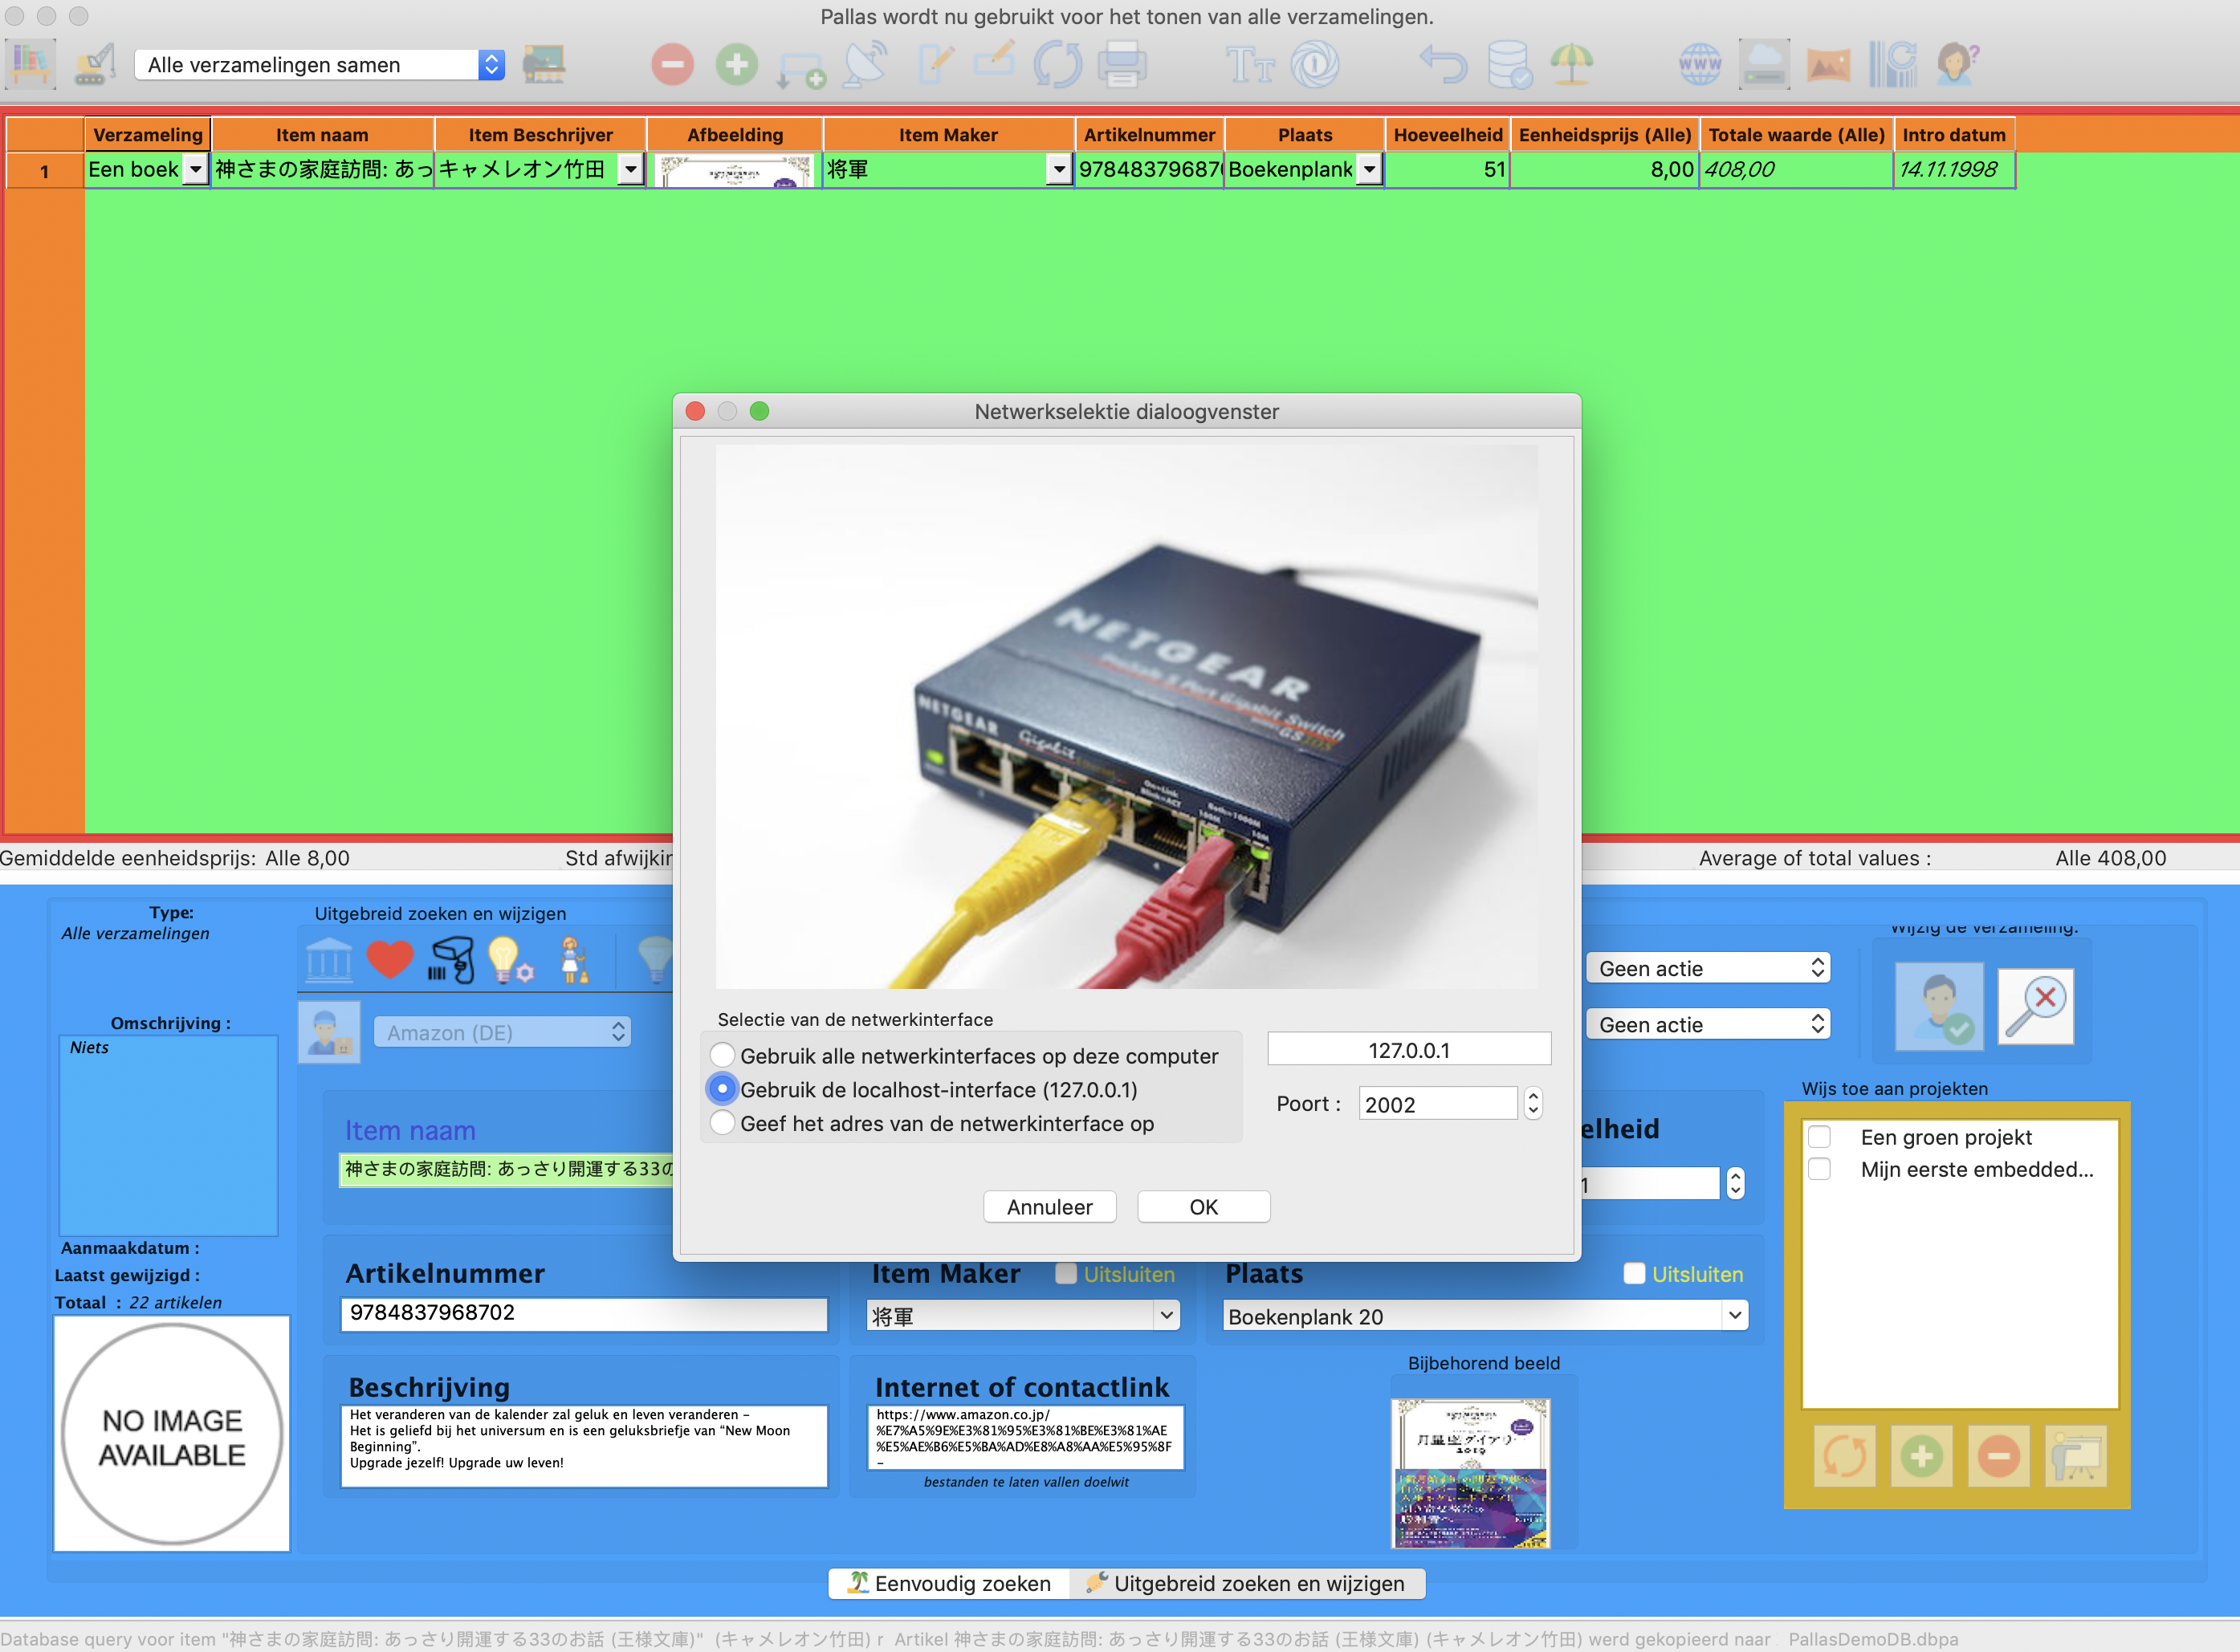Open the 'Een boek' Verzameling cell dropdown
The height and width of the screenshot is (1652, 2240).
196,170
